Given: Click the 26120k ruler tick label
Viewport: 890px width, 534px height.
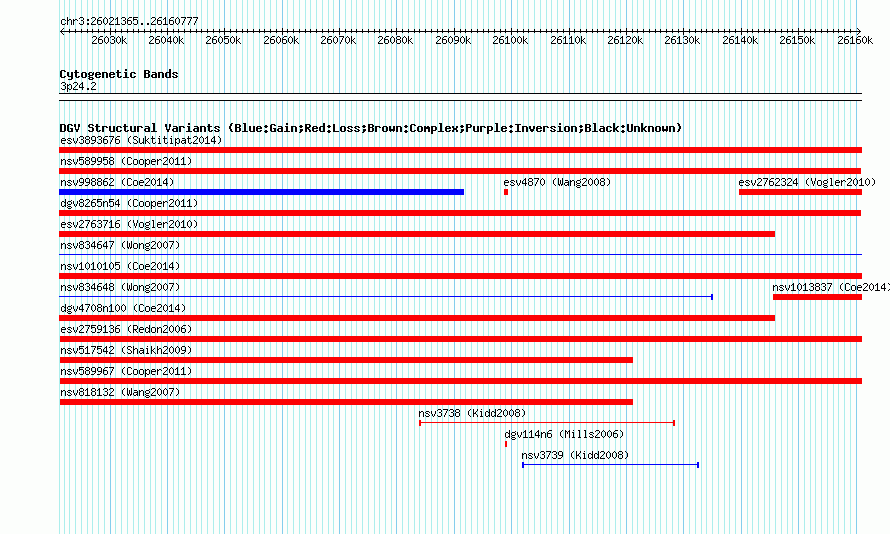Looking at the screenshot, I should (625, 40).
